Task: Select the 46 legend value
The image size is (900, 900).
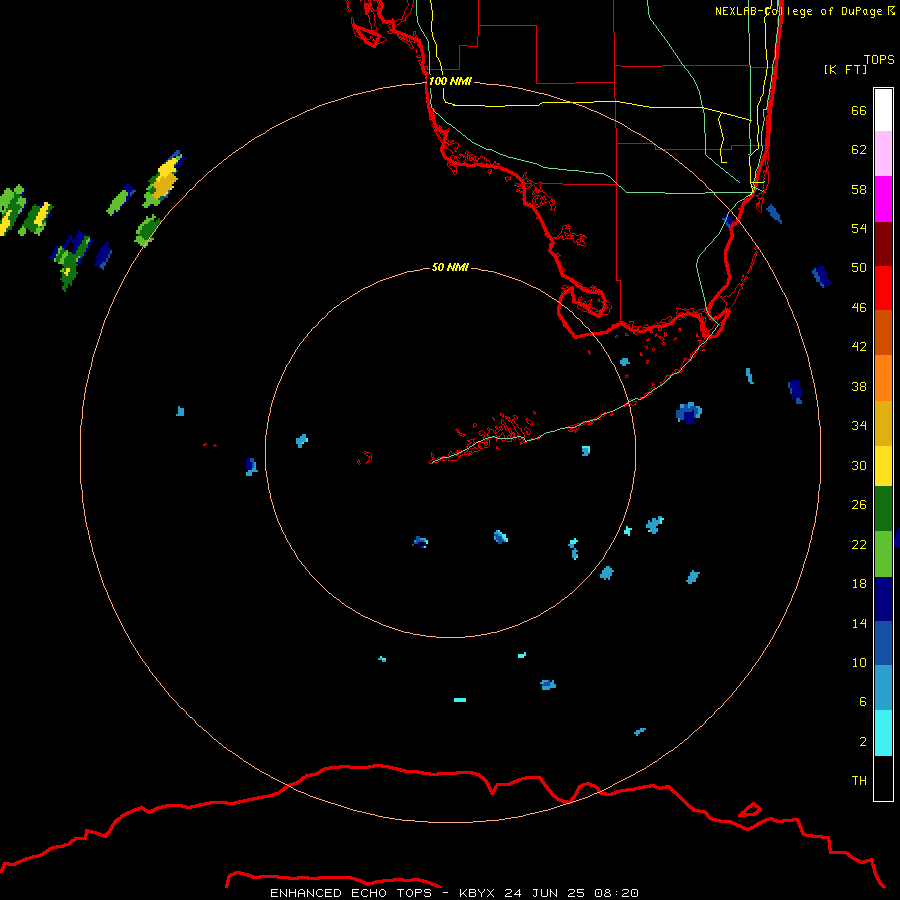Action: click(x=859, y=308)
